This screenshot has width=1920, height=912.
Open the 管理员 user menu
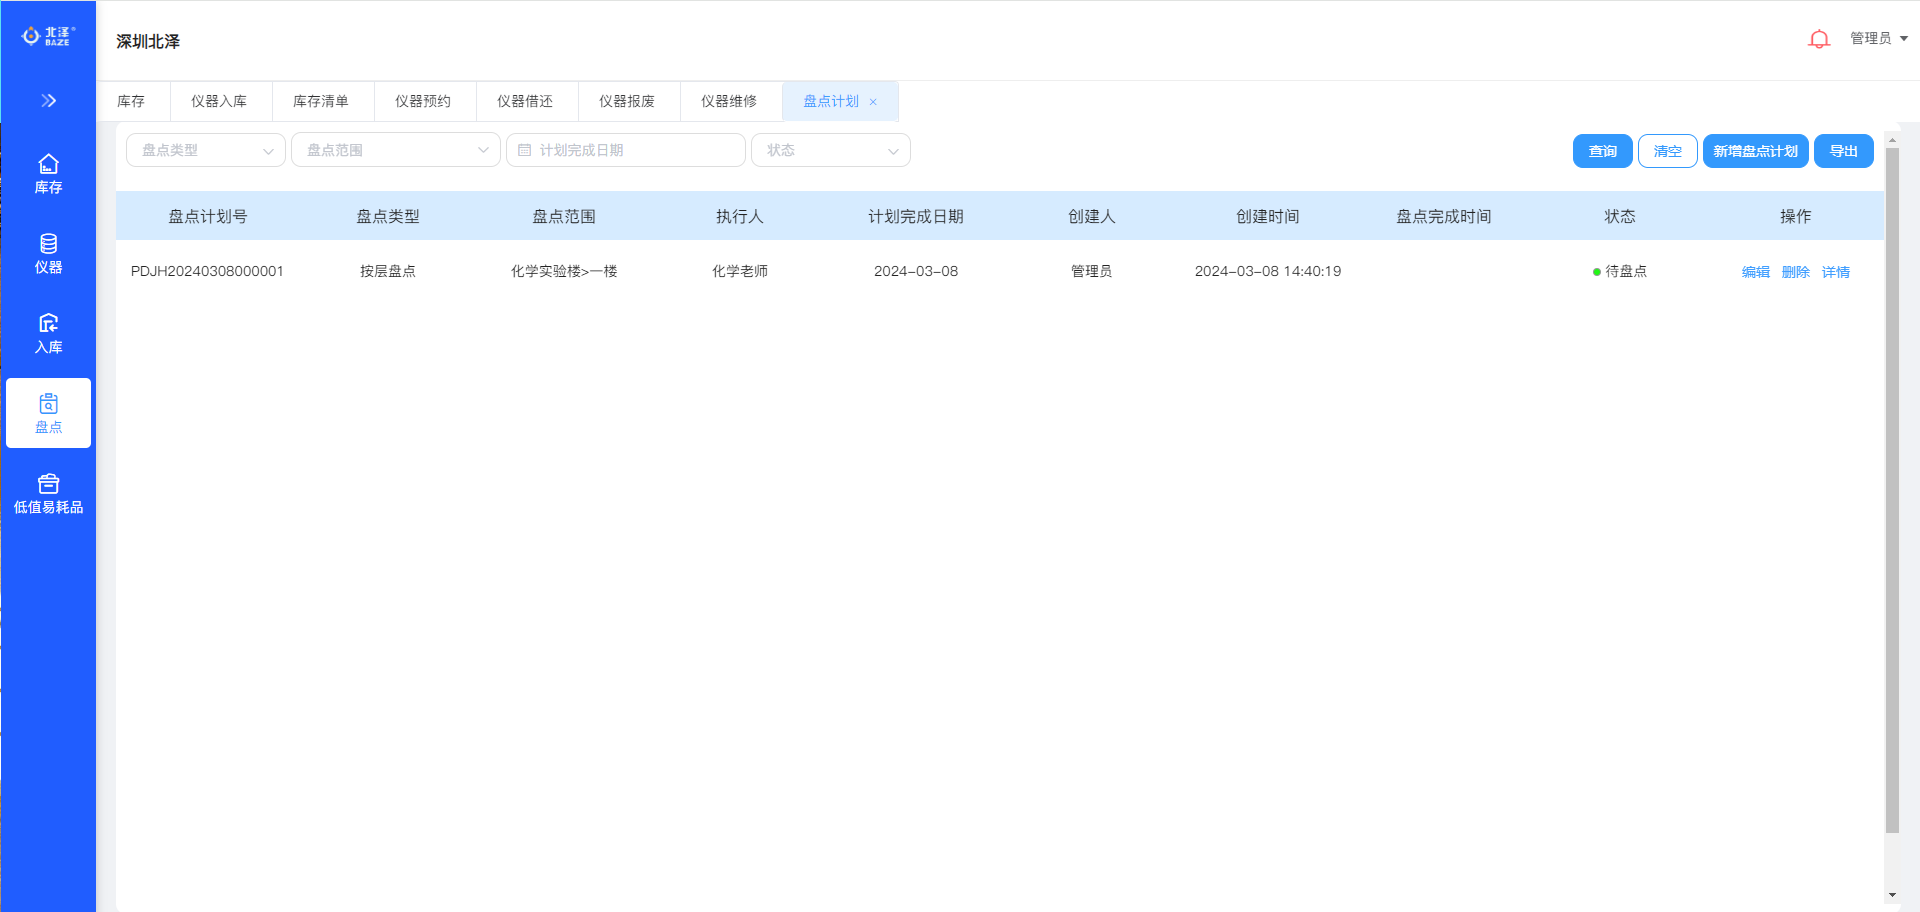pos(1878,38)
